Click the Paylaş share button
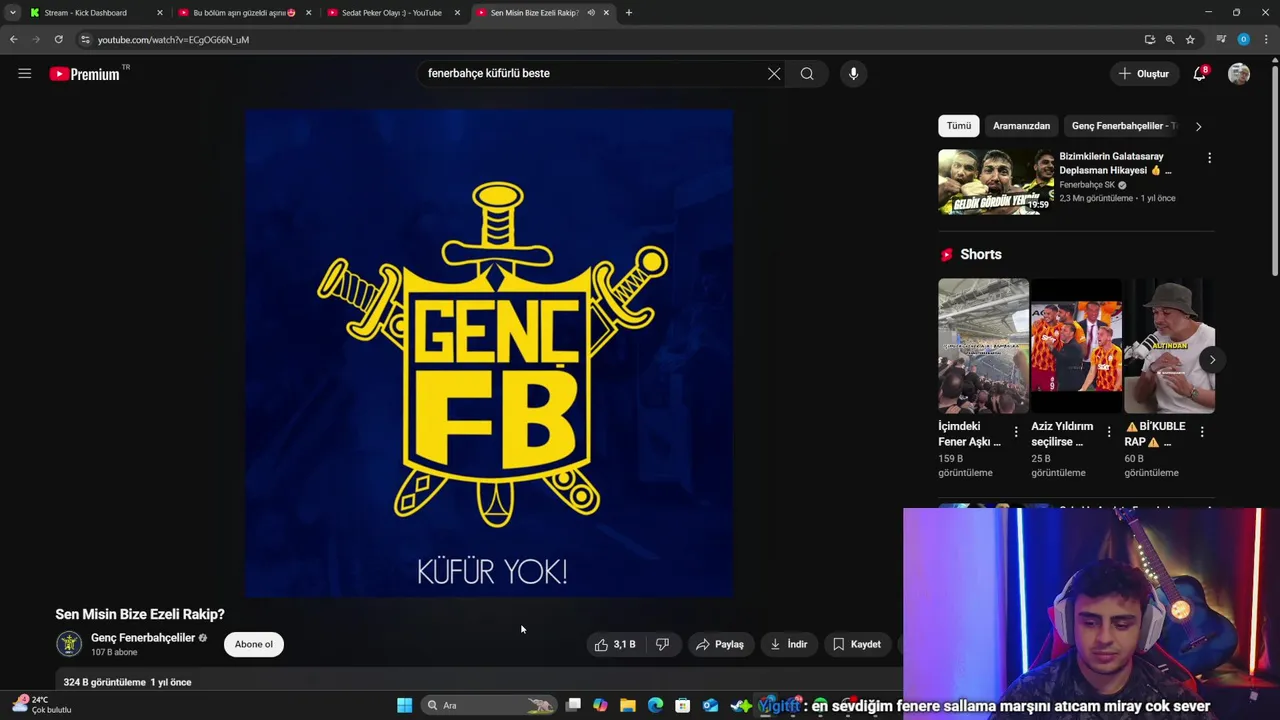This screenshot has width=1280, height=720. [x=720, y=644]
